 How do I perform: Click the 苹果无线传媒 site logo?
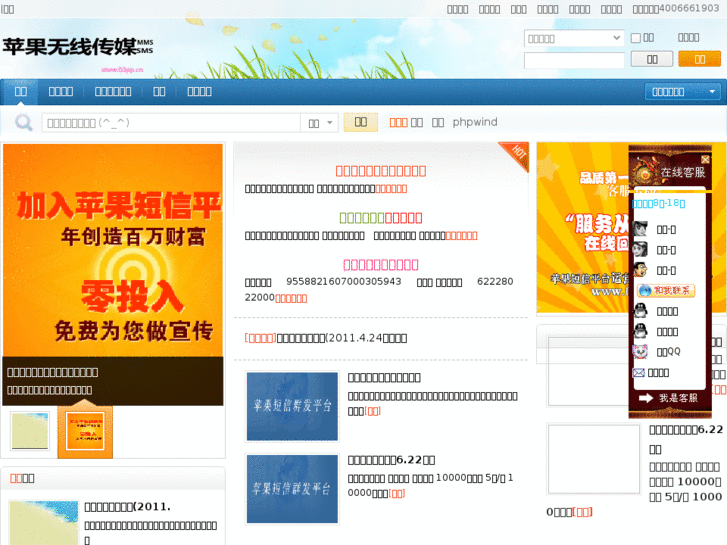pos(78,47)
